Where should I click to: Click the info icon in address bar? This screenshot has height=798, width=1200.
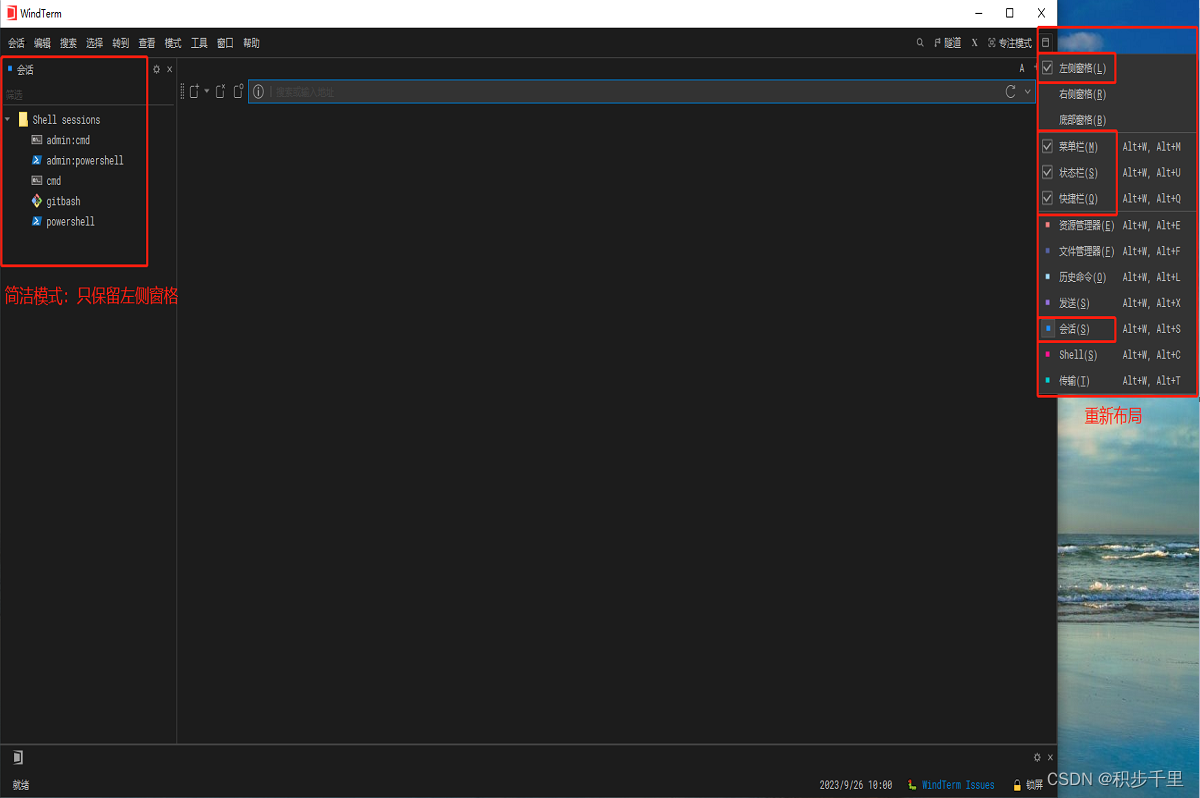[258, 91]
